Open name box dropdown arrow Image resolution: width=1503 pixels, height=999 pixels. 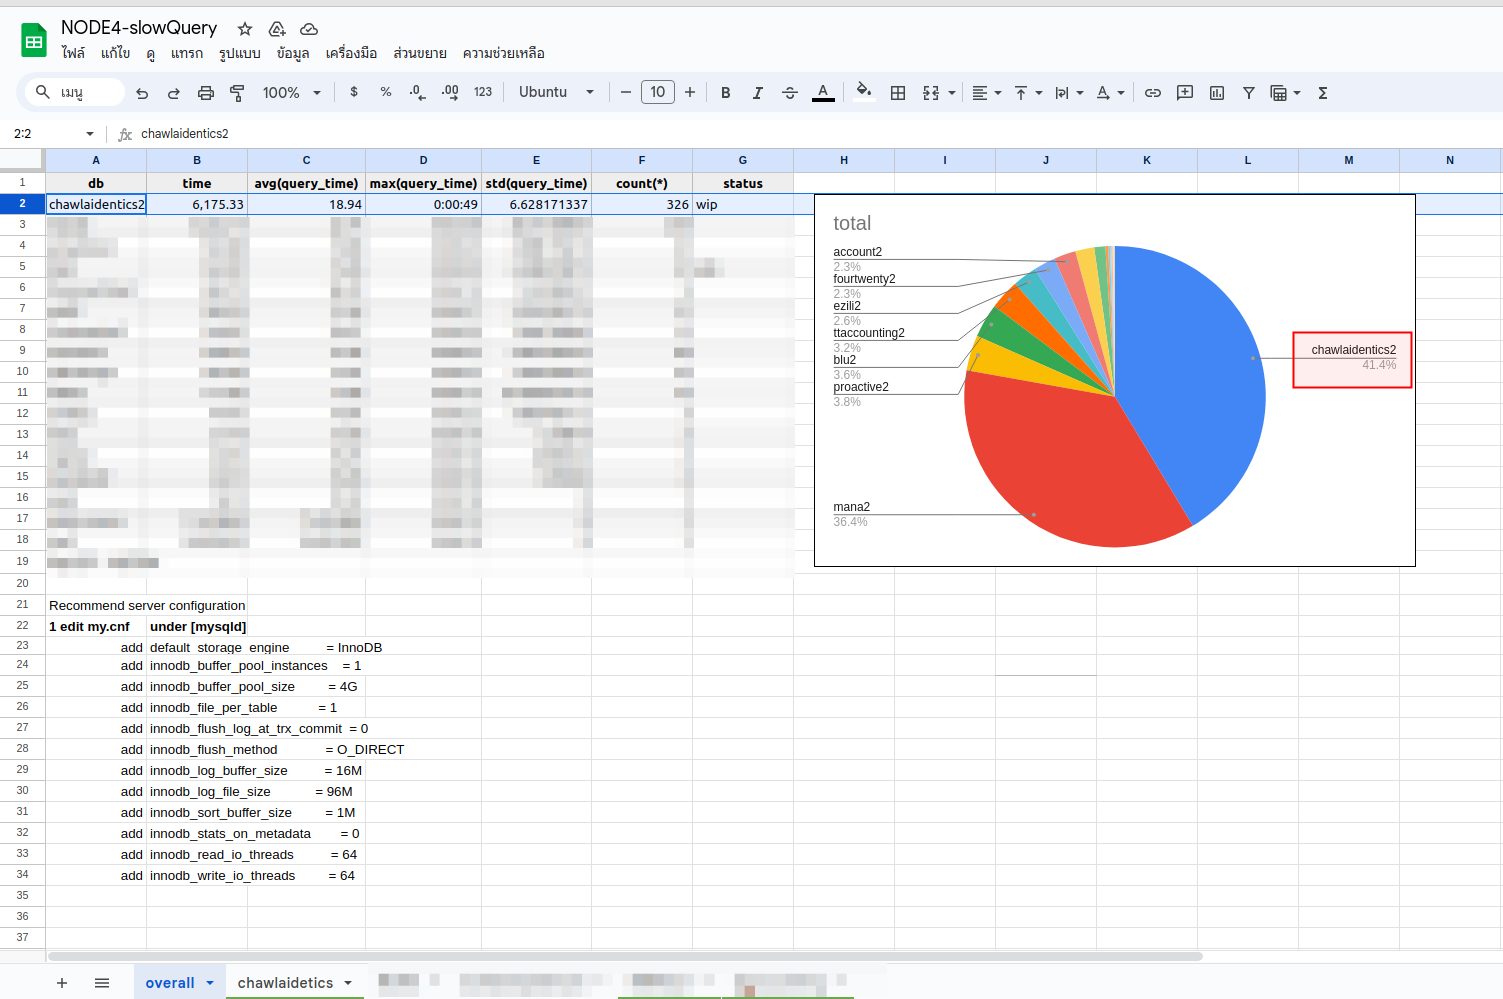pos(90,134)
